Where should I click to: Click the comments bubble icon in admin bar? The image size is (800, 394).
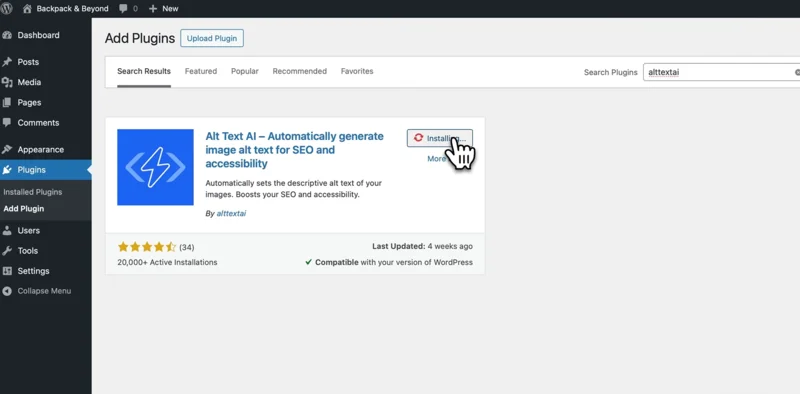(x=123, y=9)
